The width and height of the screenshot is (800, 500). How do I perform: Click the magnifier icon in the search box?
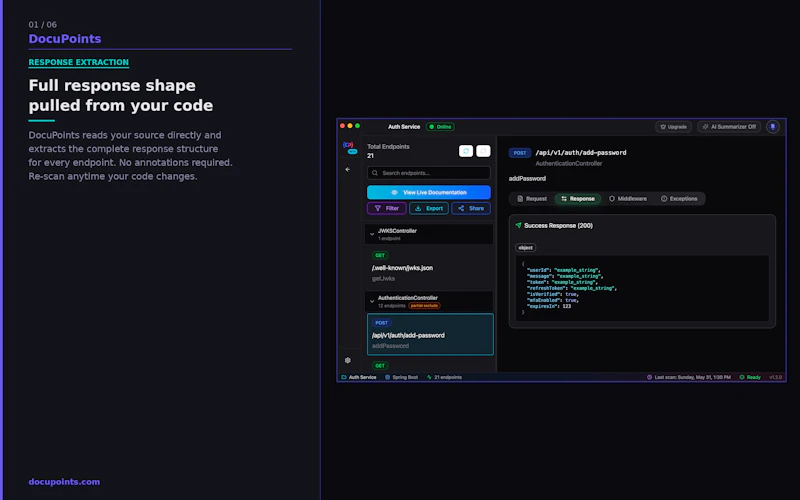point(375,173)
